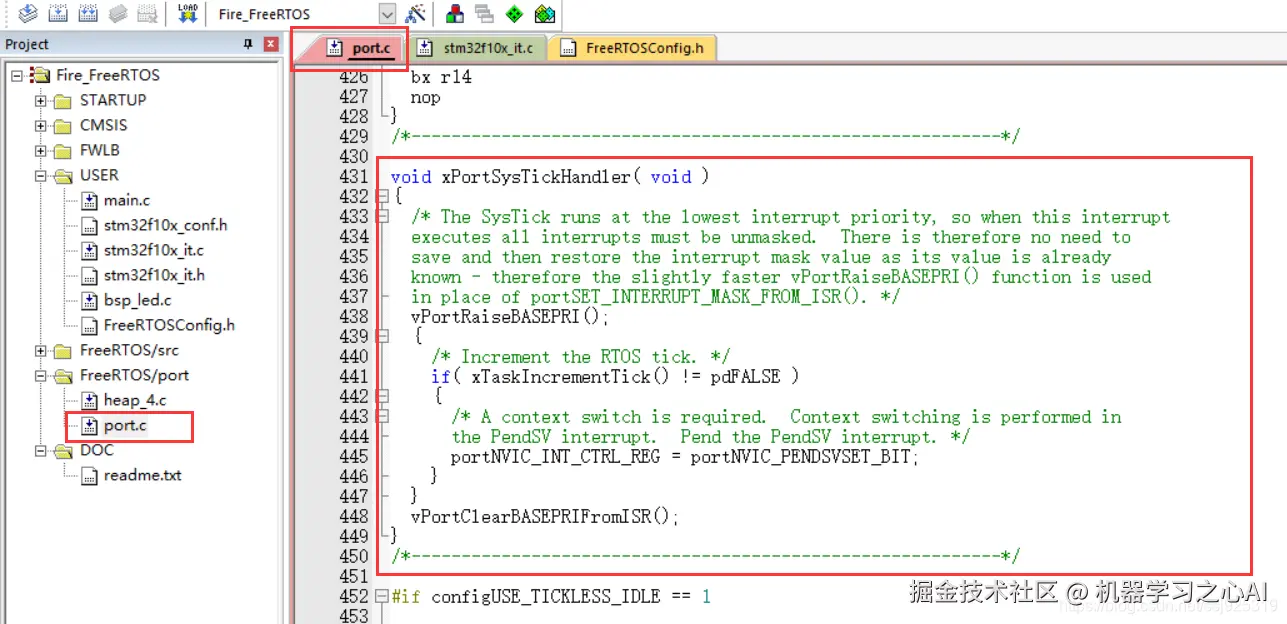Collapse the if-block fold at line 442
The height and width of the screenshot is (624, 1287).
pyautogui.click(x=382, y=396)
